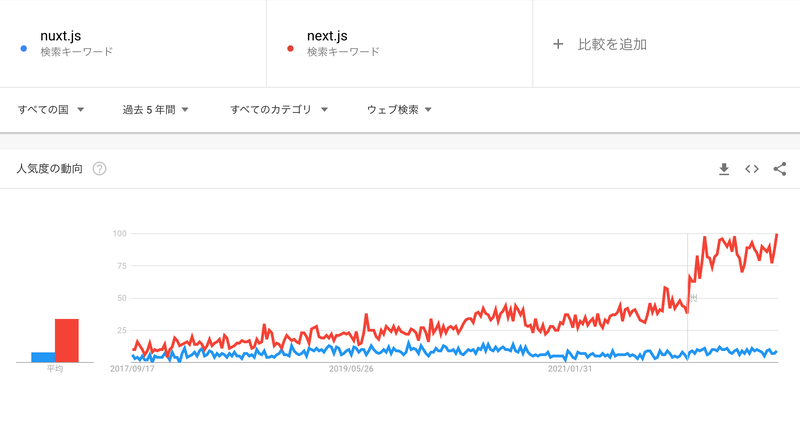Expand the 過去 5 年間 time range dropdown

(x=155, y=109)
